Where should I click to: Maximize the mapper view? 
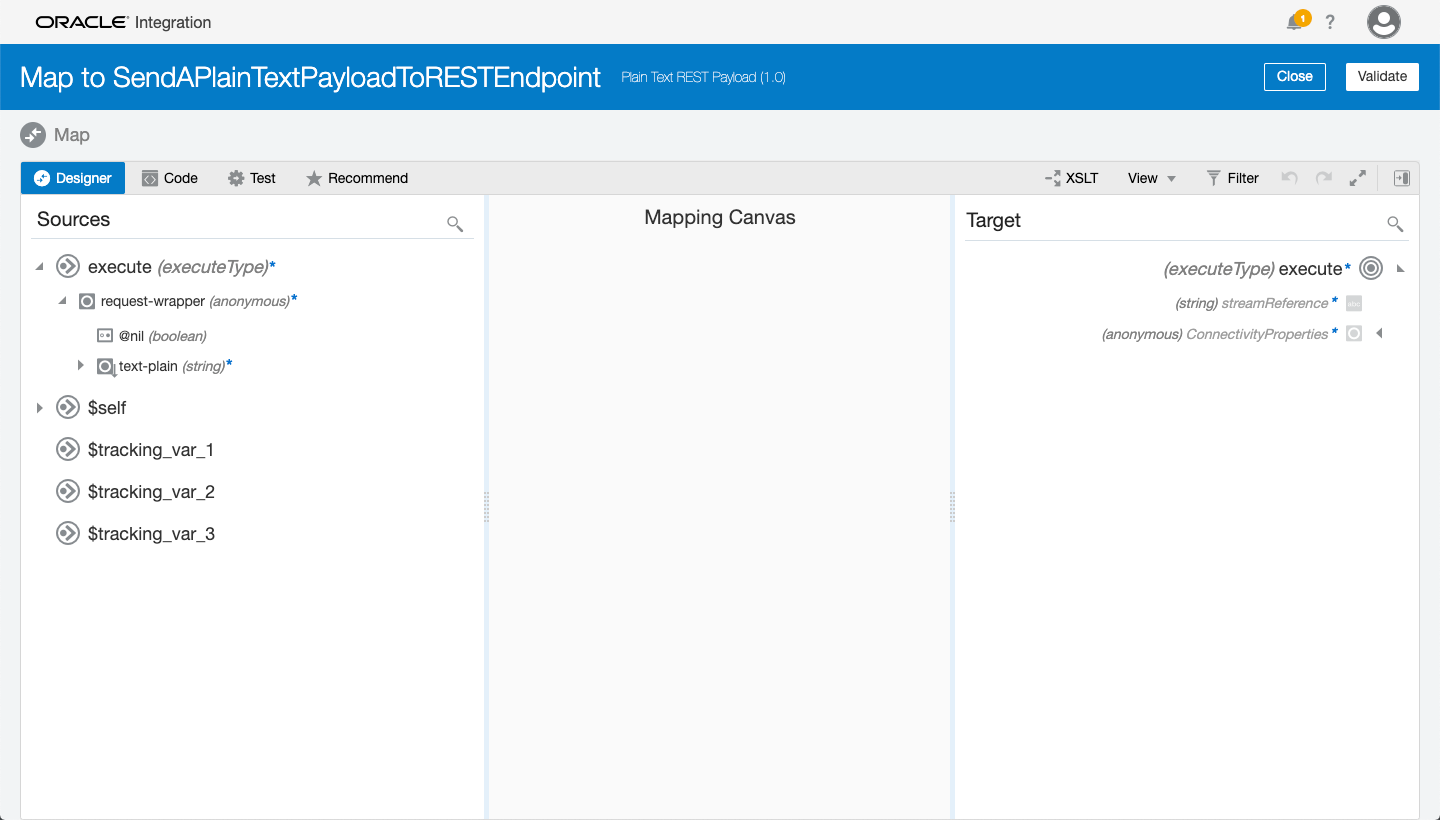click(1358, 178)
